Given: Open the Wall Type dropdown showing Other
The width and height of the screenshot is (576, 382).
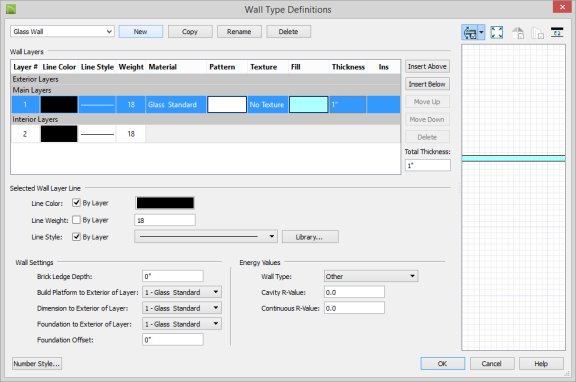Looking at the screenshot, I should point(371,276).
